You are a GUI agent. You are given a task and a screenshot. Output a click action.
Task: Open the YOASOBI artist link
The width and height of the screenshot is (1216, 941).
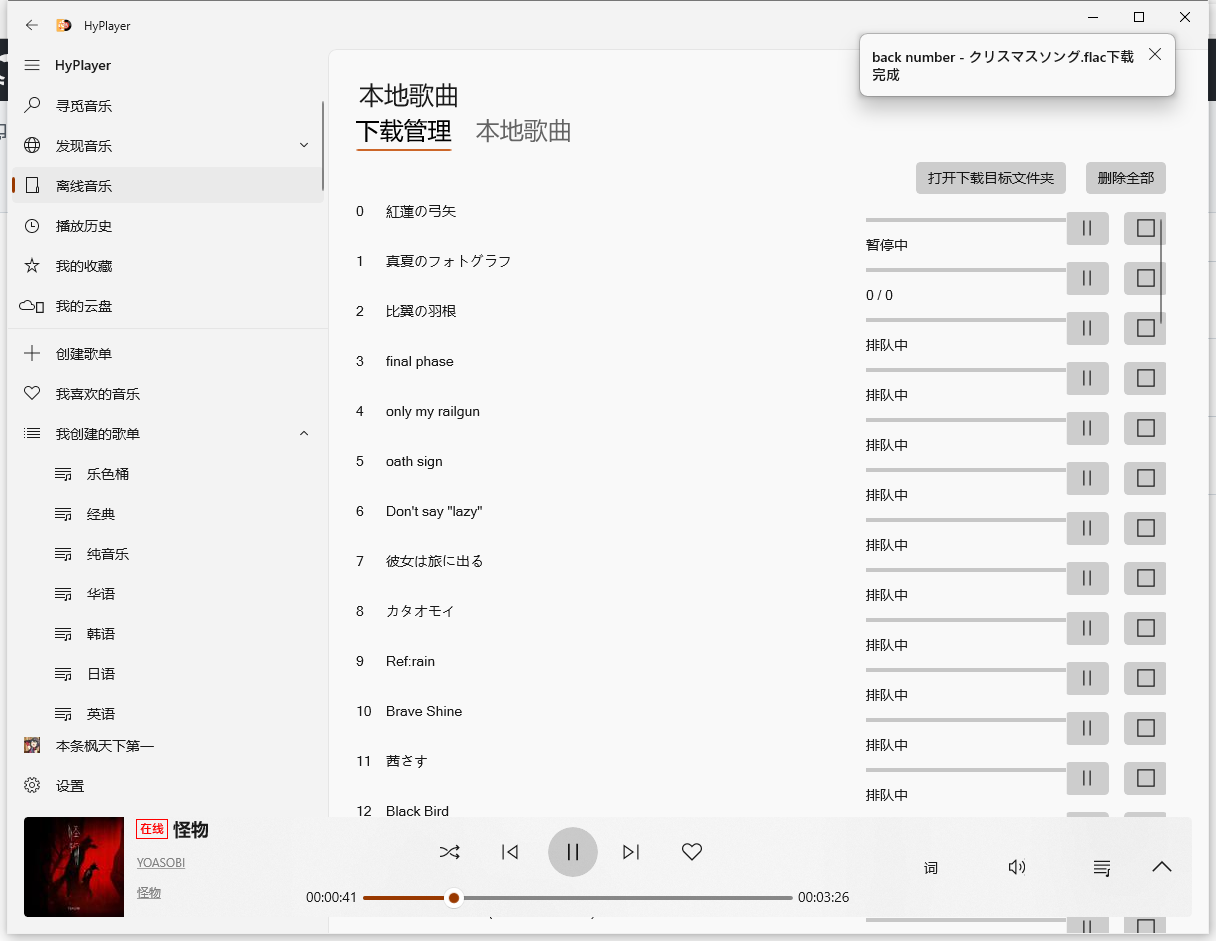pos(160,861)
